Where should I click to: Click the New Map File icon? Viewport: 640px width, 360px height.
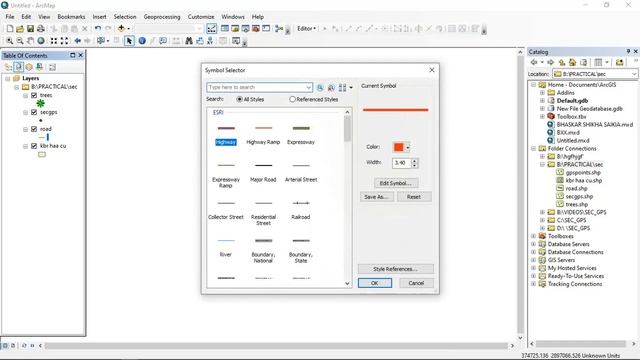(10, 29)
